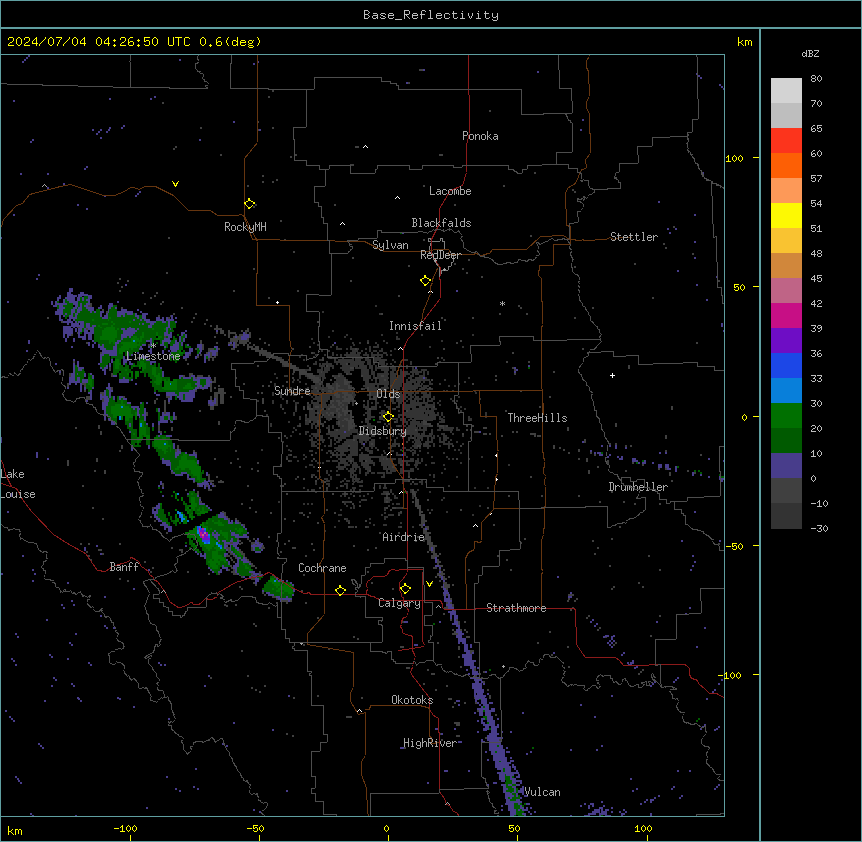Pick the bright yellow 51-54 dBZ swatch
The image size is (862, 842).
786,215
